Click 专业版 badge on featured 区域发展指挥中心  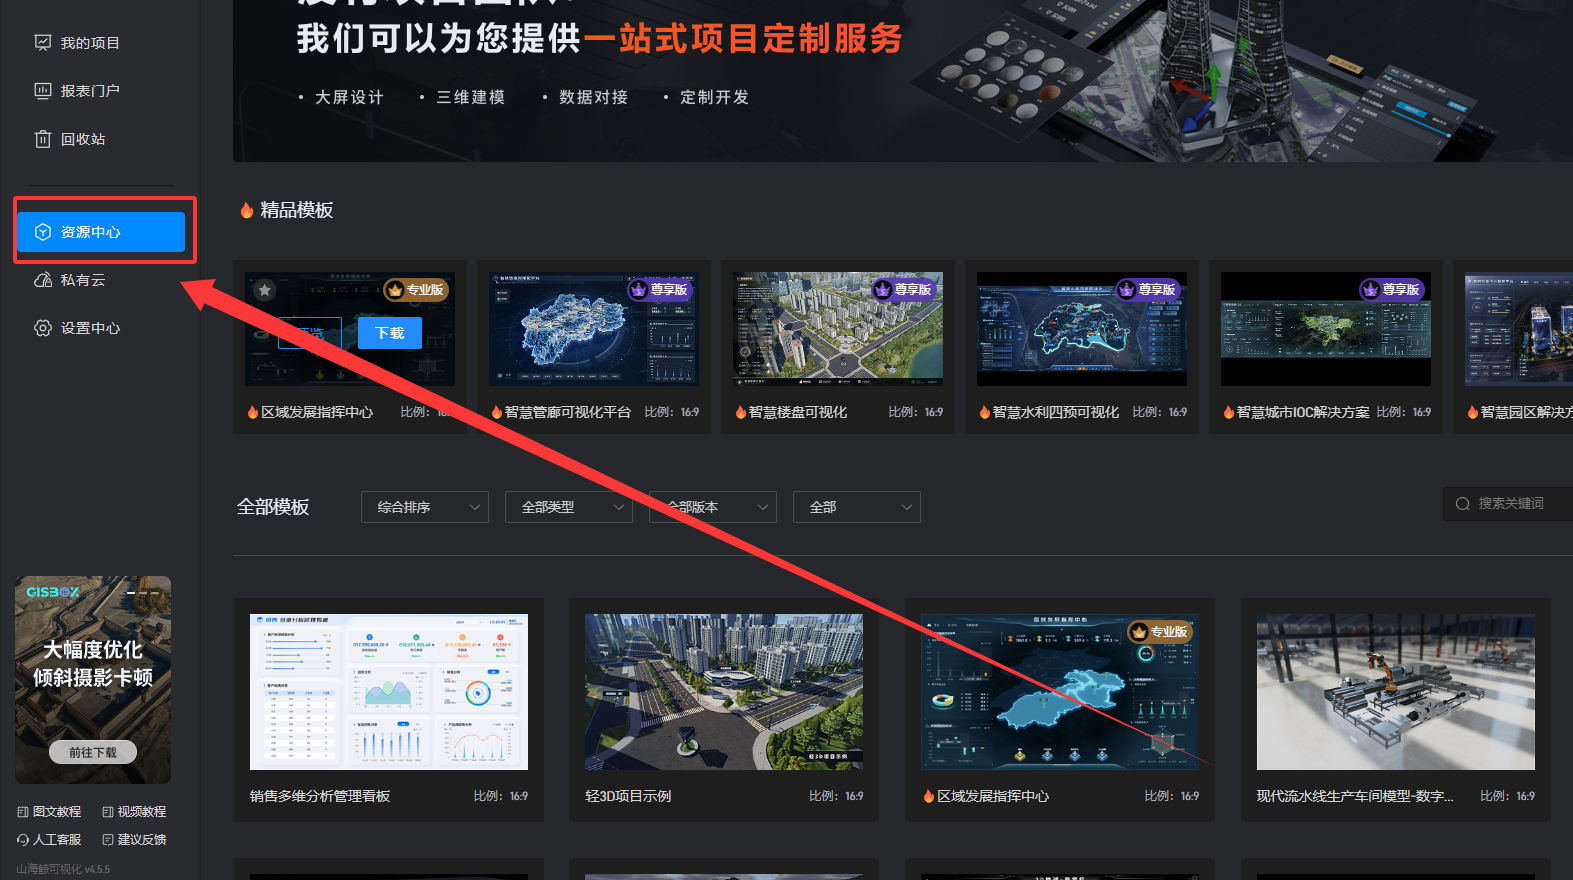[x=416, y=290]
